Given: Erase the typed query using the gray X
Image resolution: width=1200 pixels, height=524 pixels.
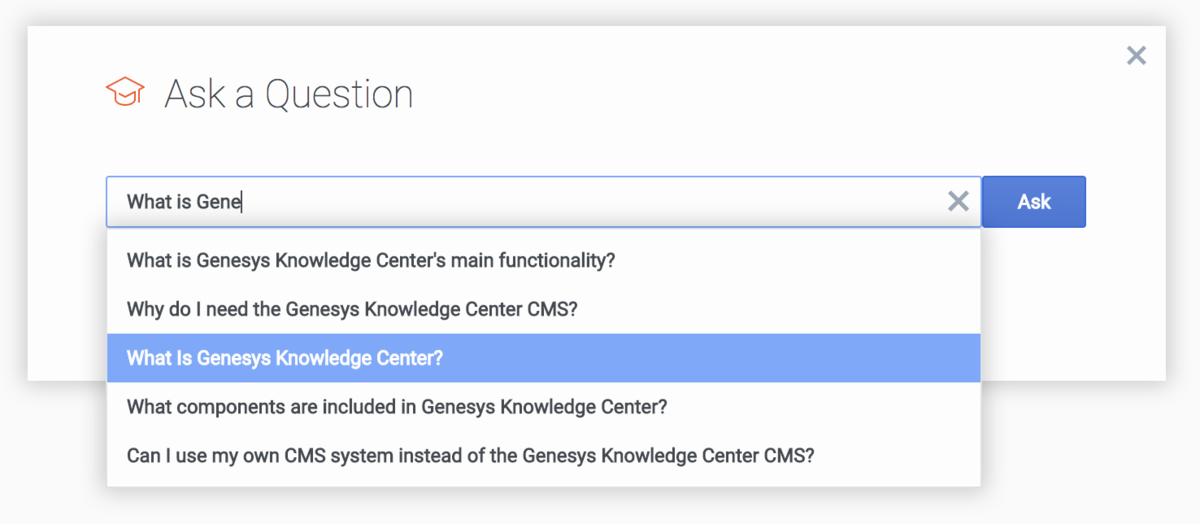Looking at the screenshot, I should click(x=958, y=202).
